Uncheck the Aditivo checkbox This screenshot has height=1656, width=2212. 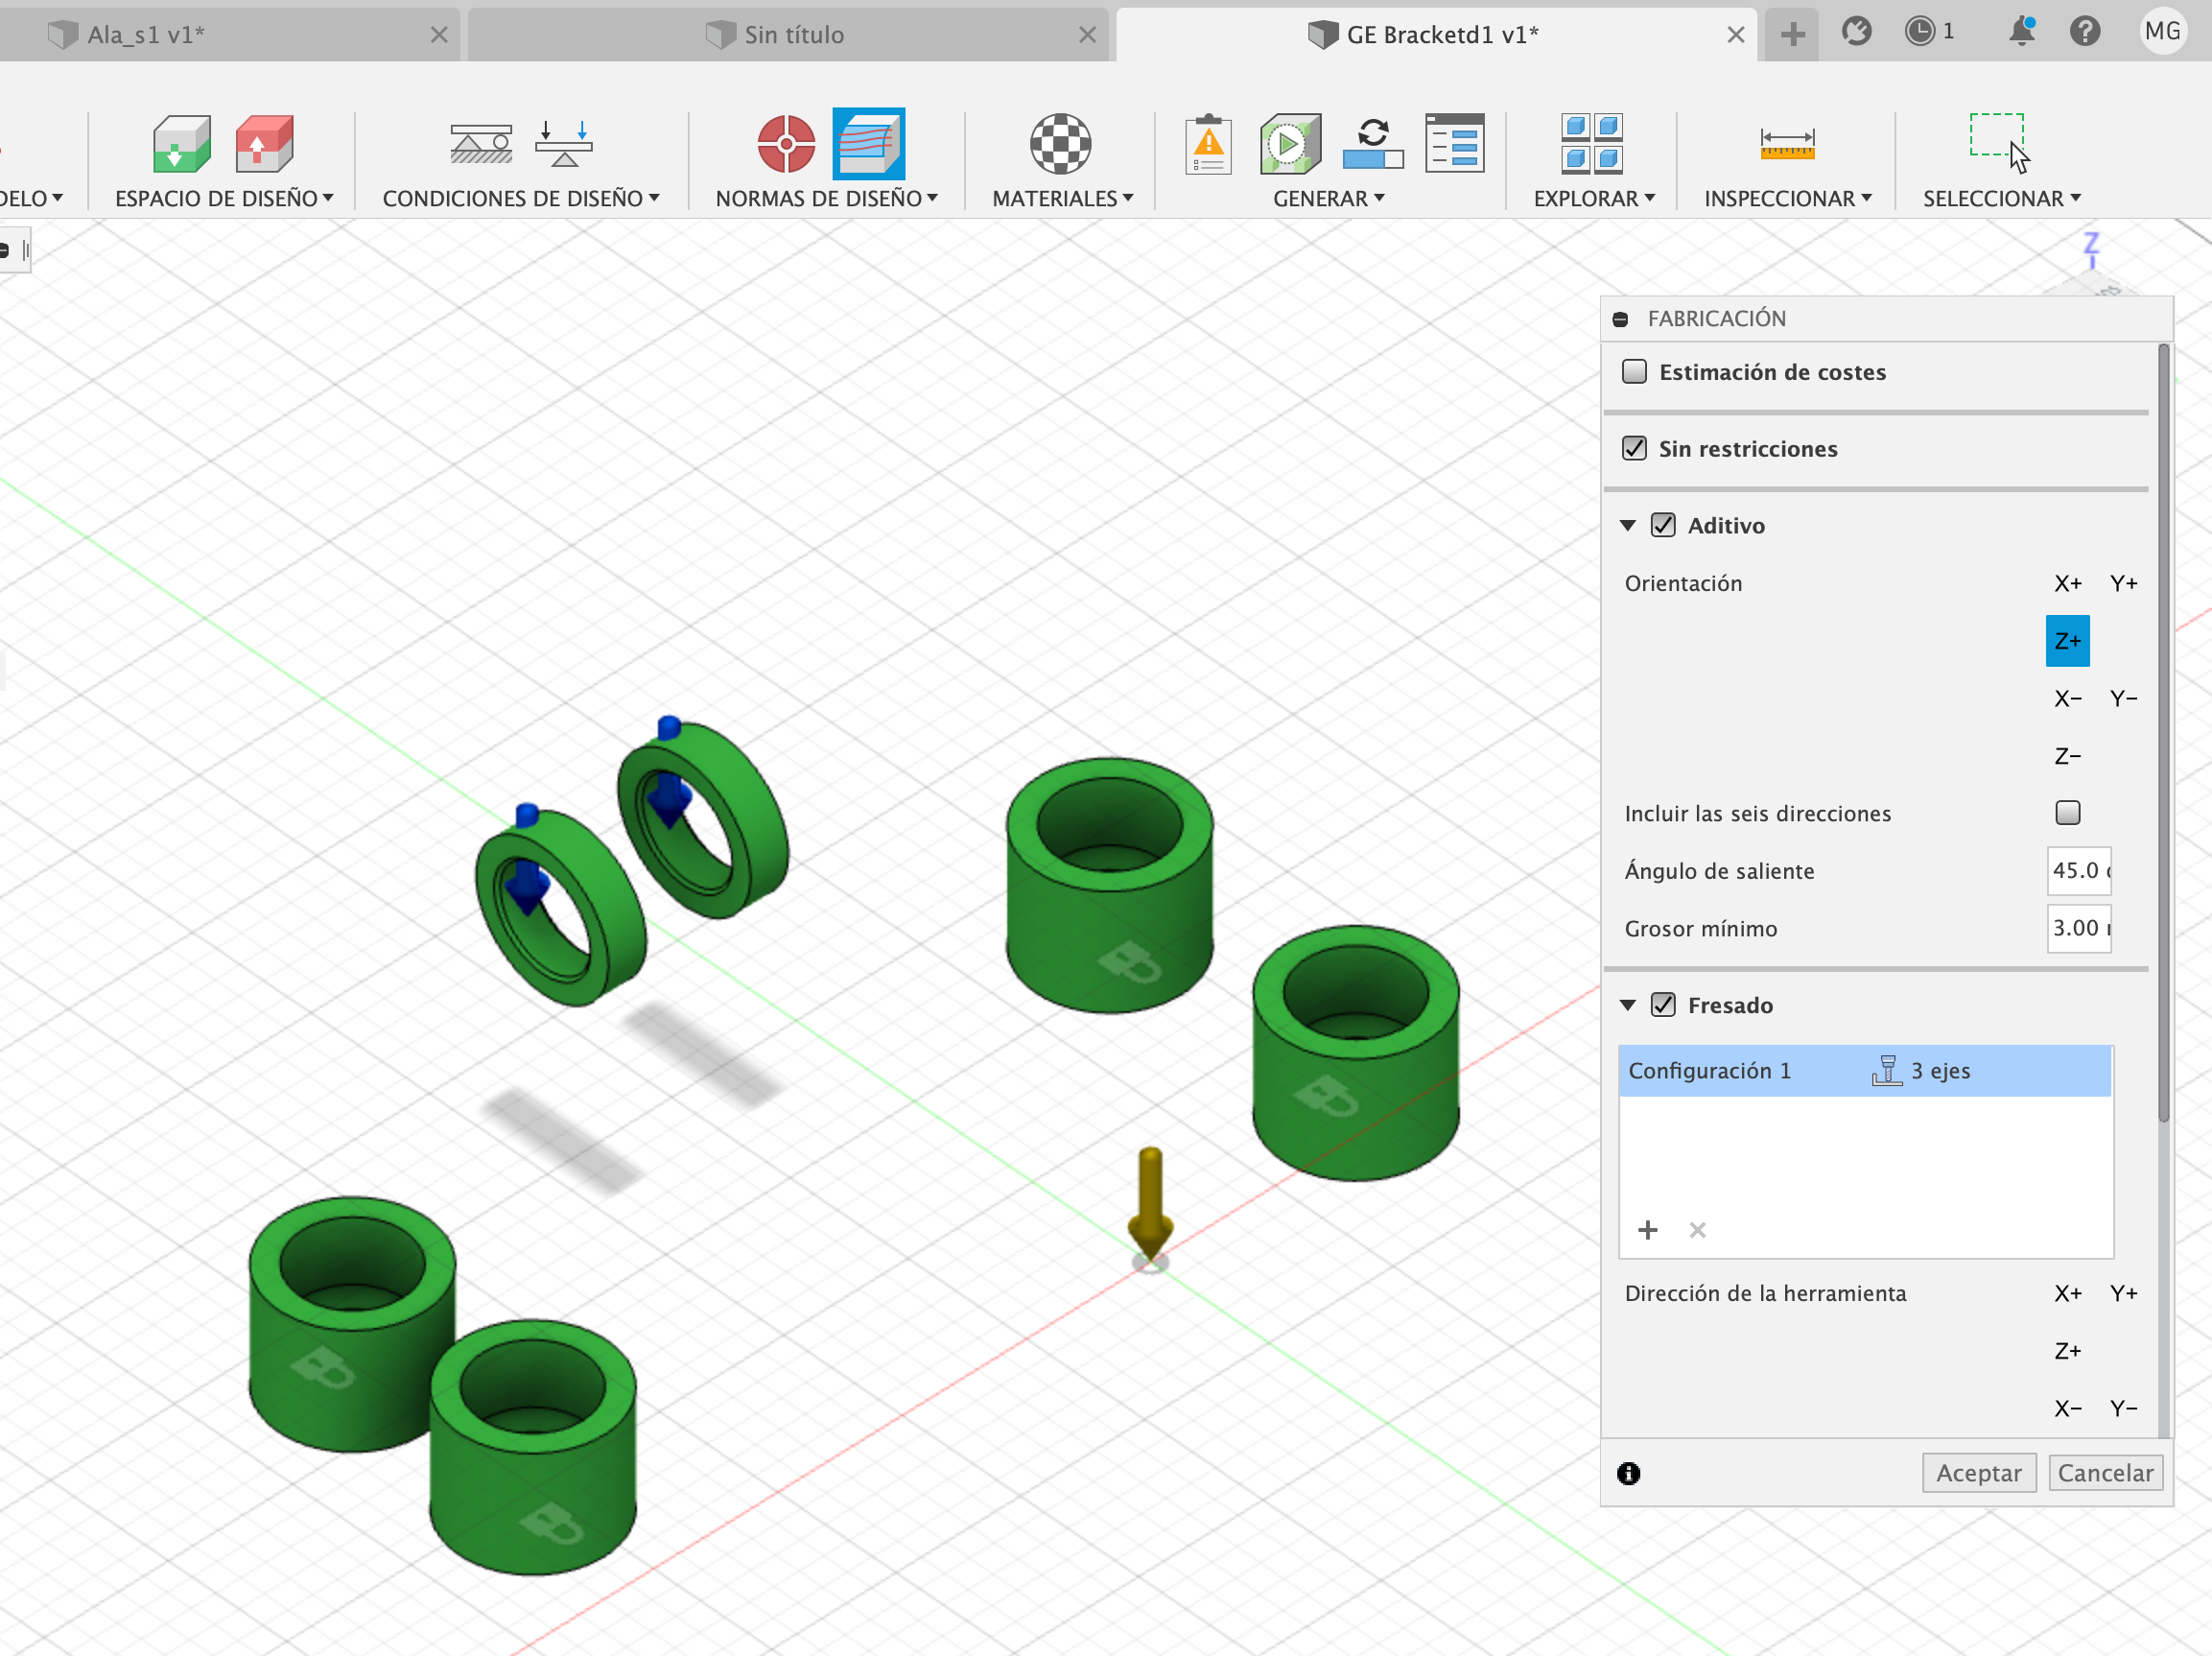pos(1663,525)
